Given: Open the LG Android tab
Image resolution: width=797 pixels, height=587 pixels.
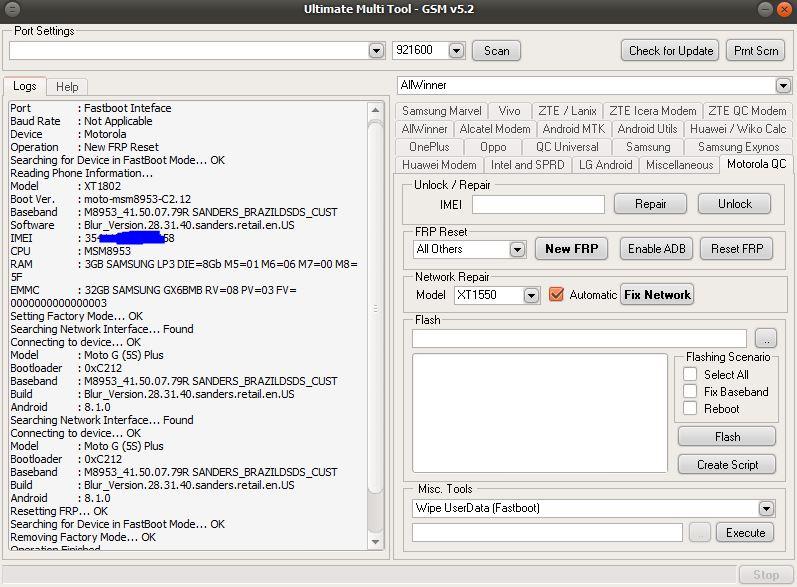Looking at the screenshot, I should click(x=605, y=165).
